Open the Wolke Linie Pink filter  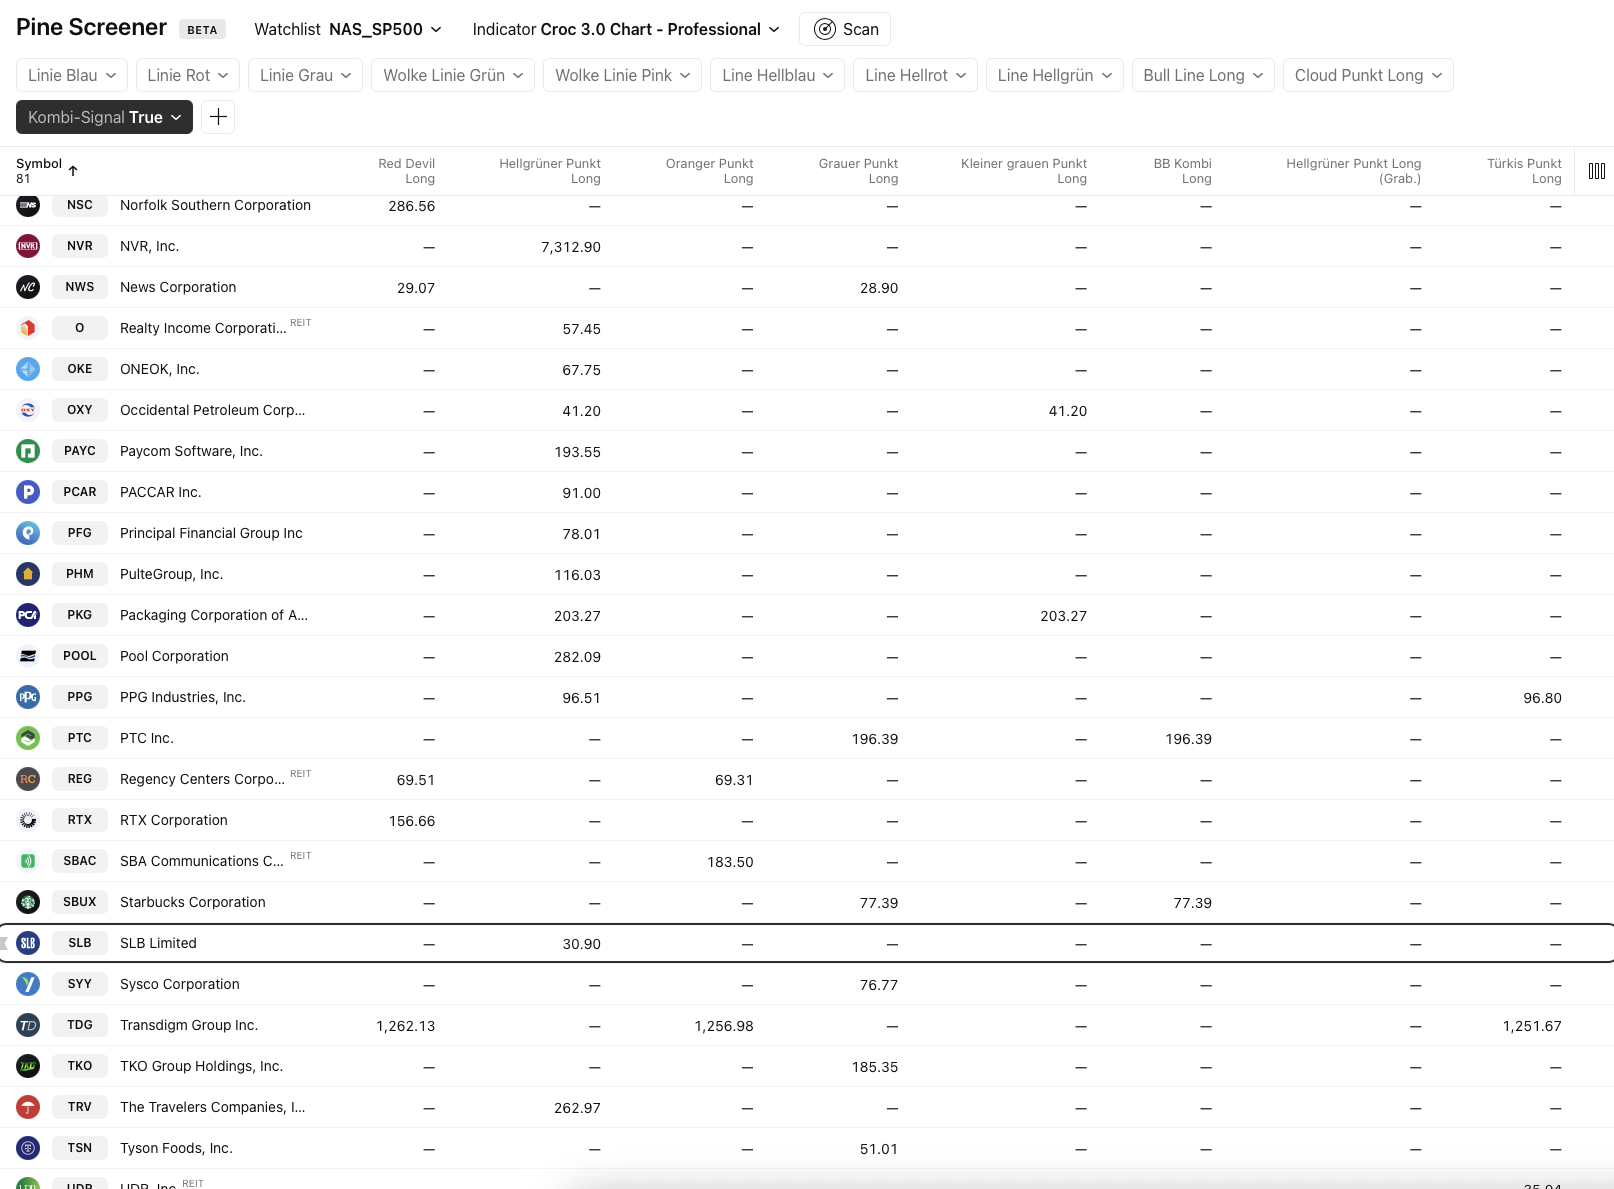(x=622, y=75)
